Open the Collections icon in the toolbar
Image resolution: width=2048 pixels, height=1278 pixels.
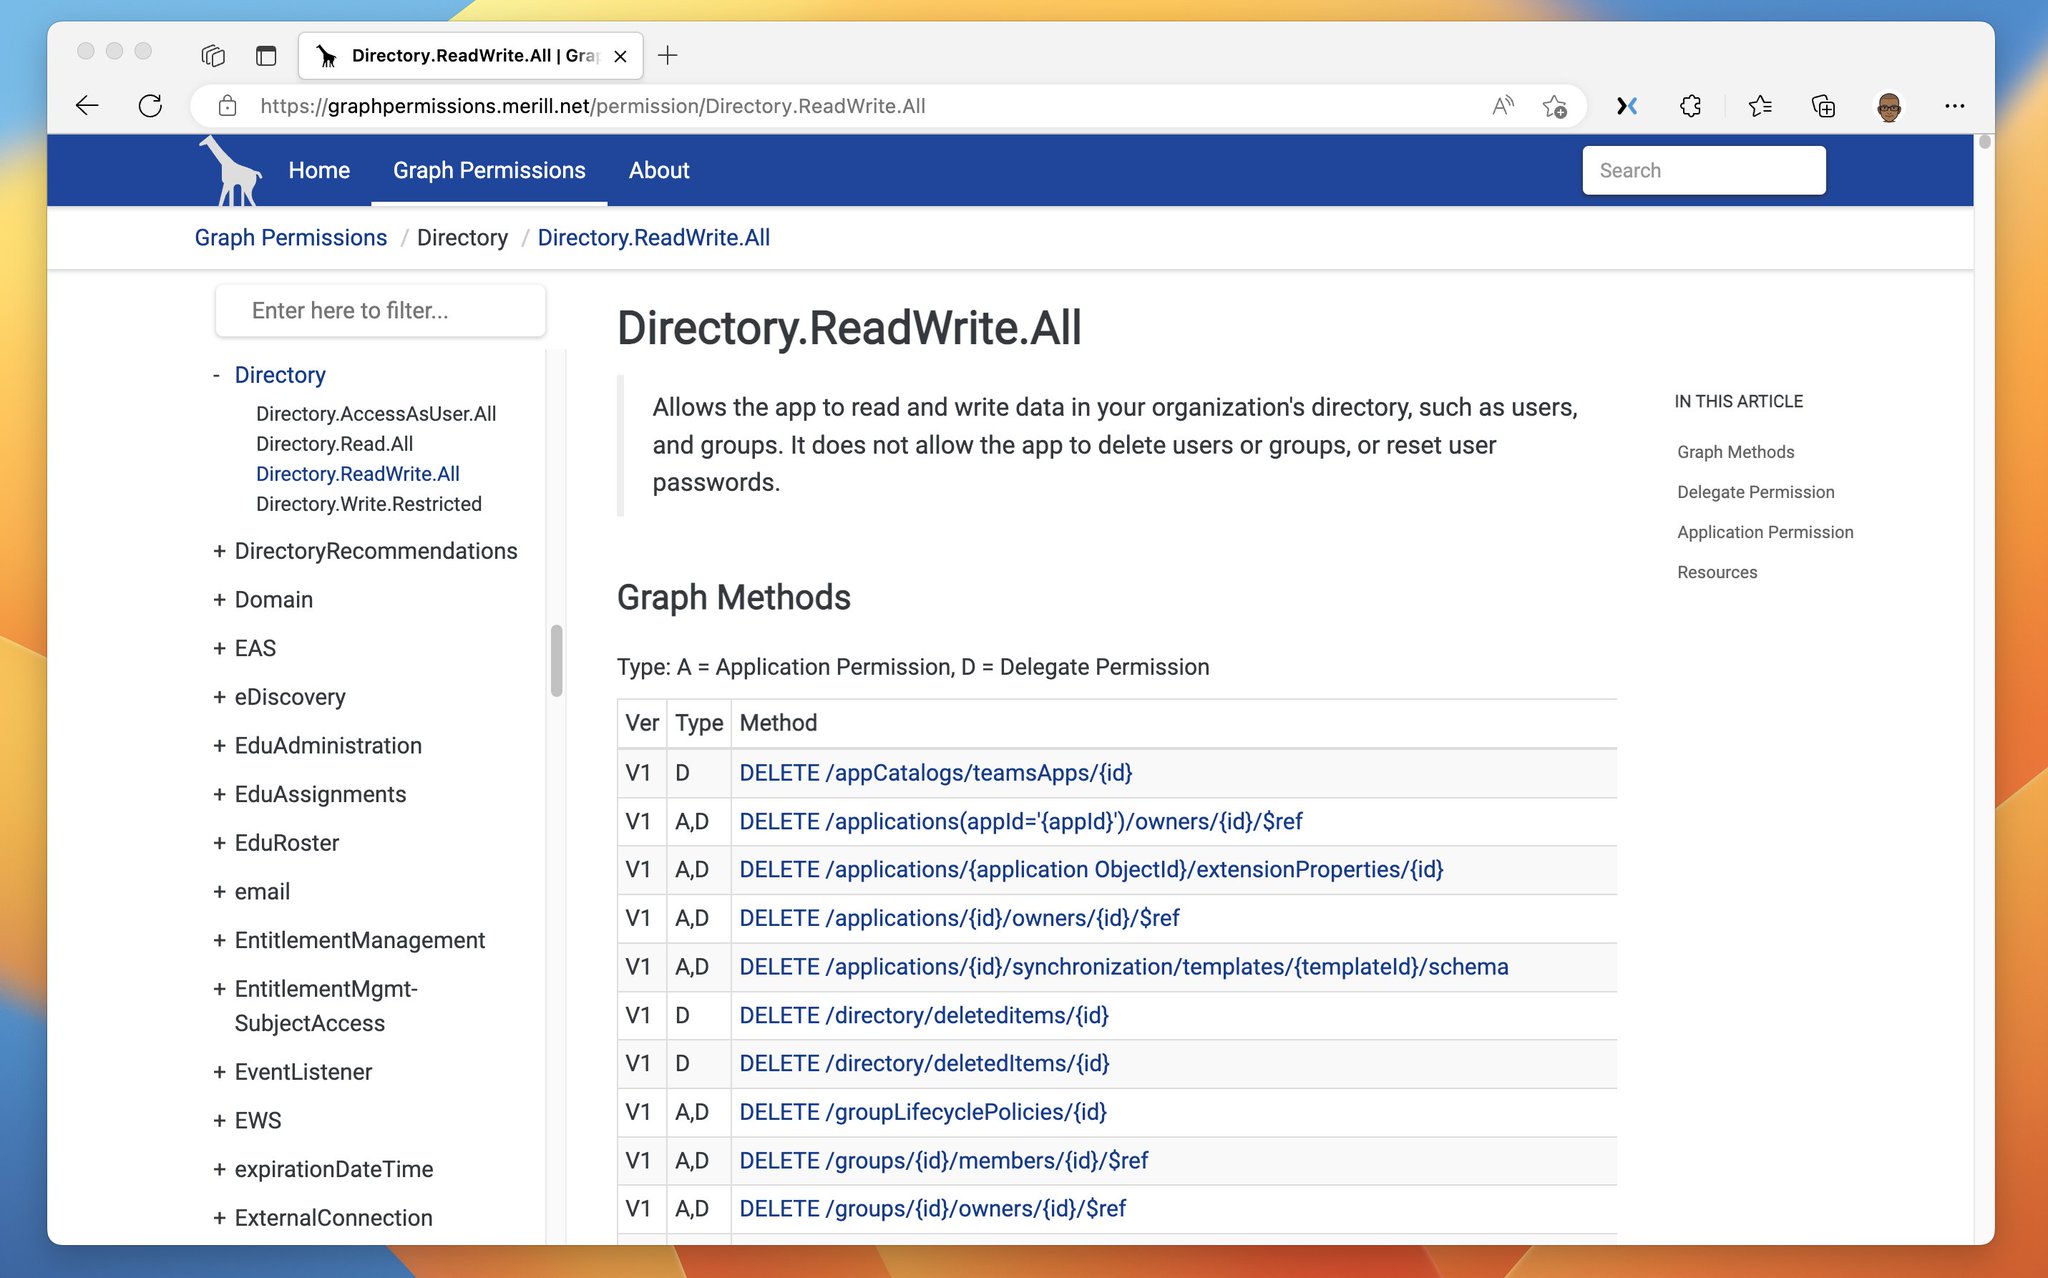(1823, 106)
